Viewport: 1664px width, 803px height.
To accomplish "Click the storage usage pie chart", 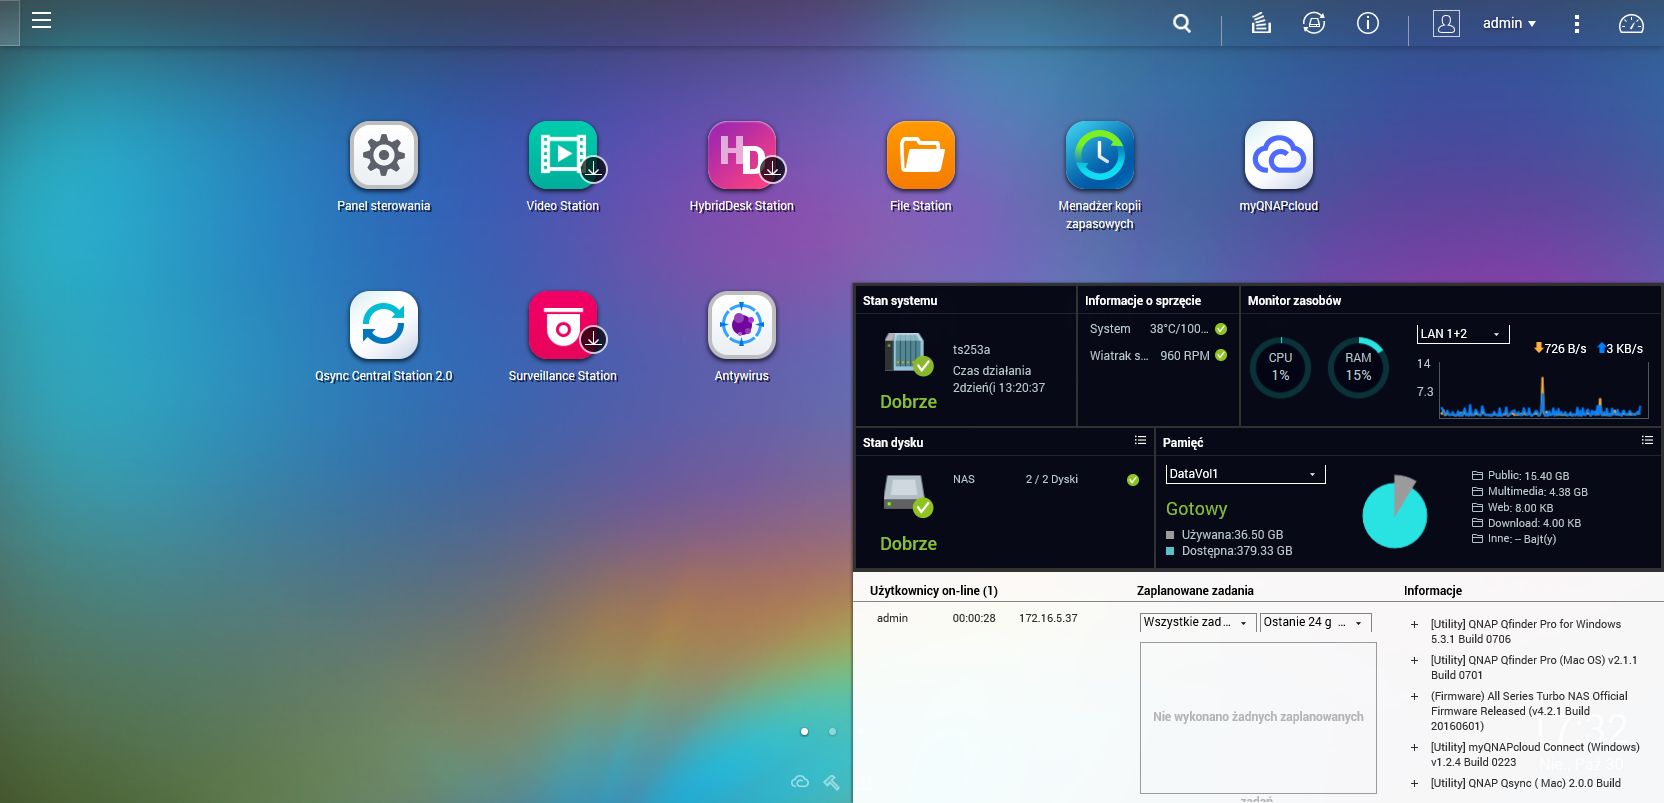I will [1395, 512].
